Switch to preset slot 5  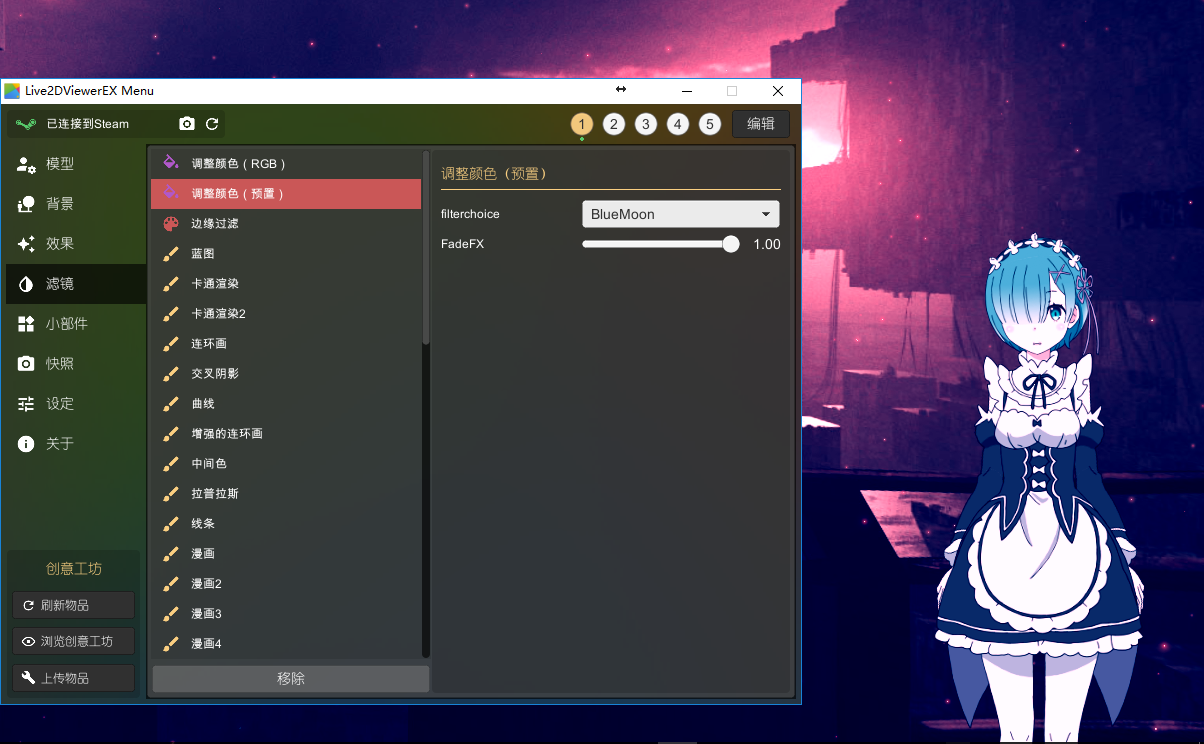[x=710, y=124]
